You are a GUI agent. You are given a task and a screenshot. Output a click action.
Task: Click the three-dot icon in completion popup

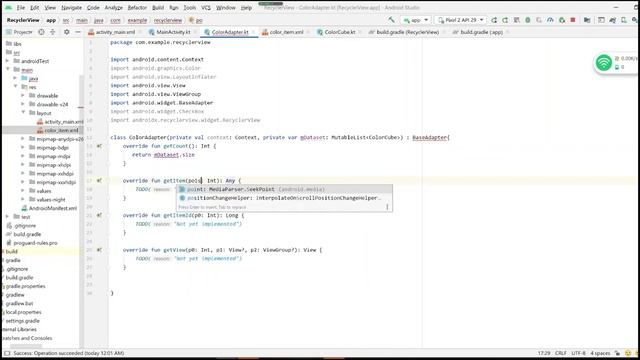[x=387, y=207]
